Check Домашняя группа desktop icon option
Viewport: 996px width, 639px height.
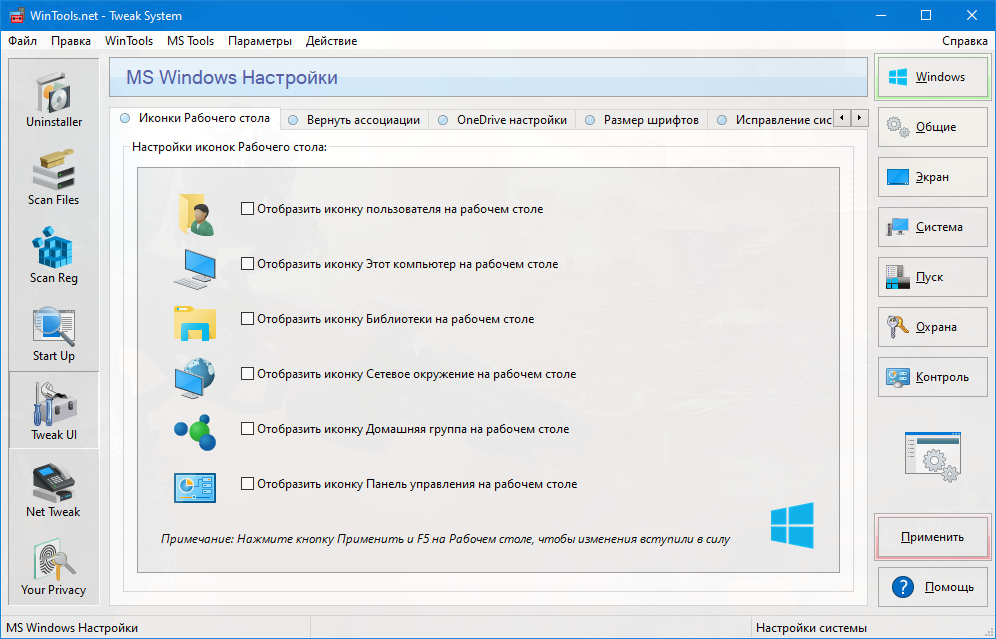[x=247, y=429]
